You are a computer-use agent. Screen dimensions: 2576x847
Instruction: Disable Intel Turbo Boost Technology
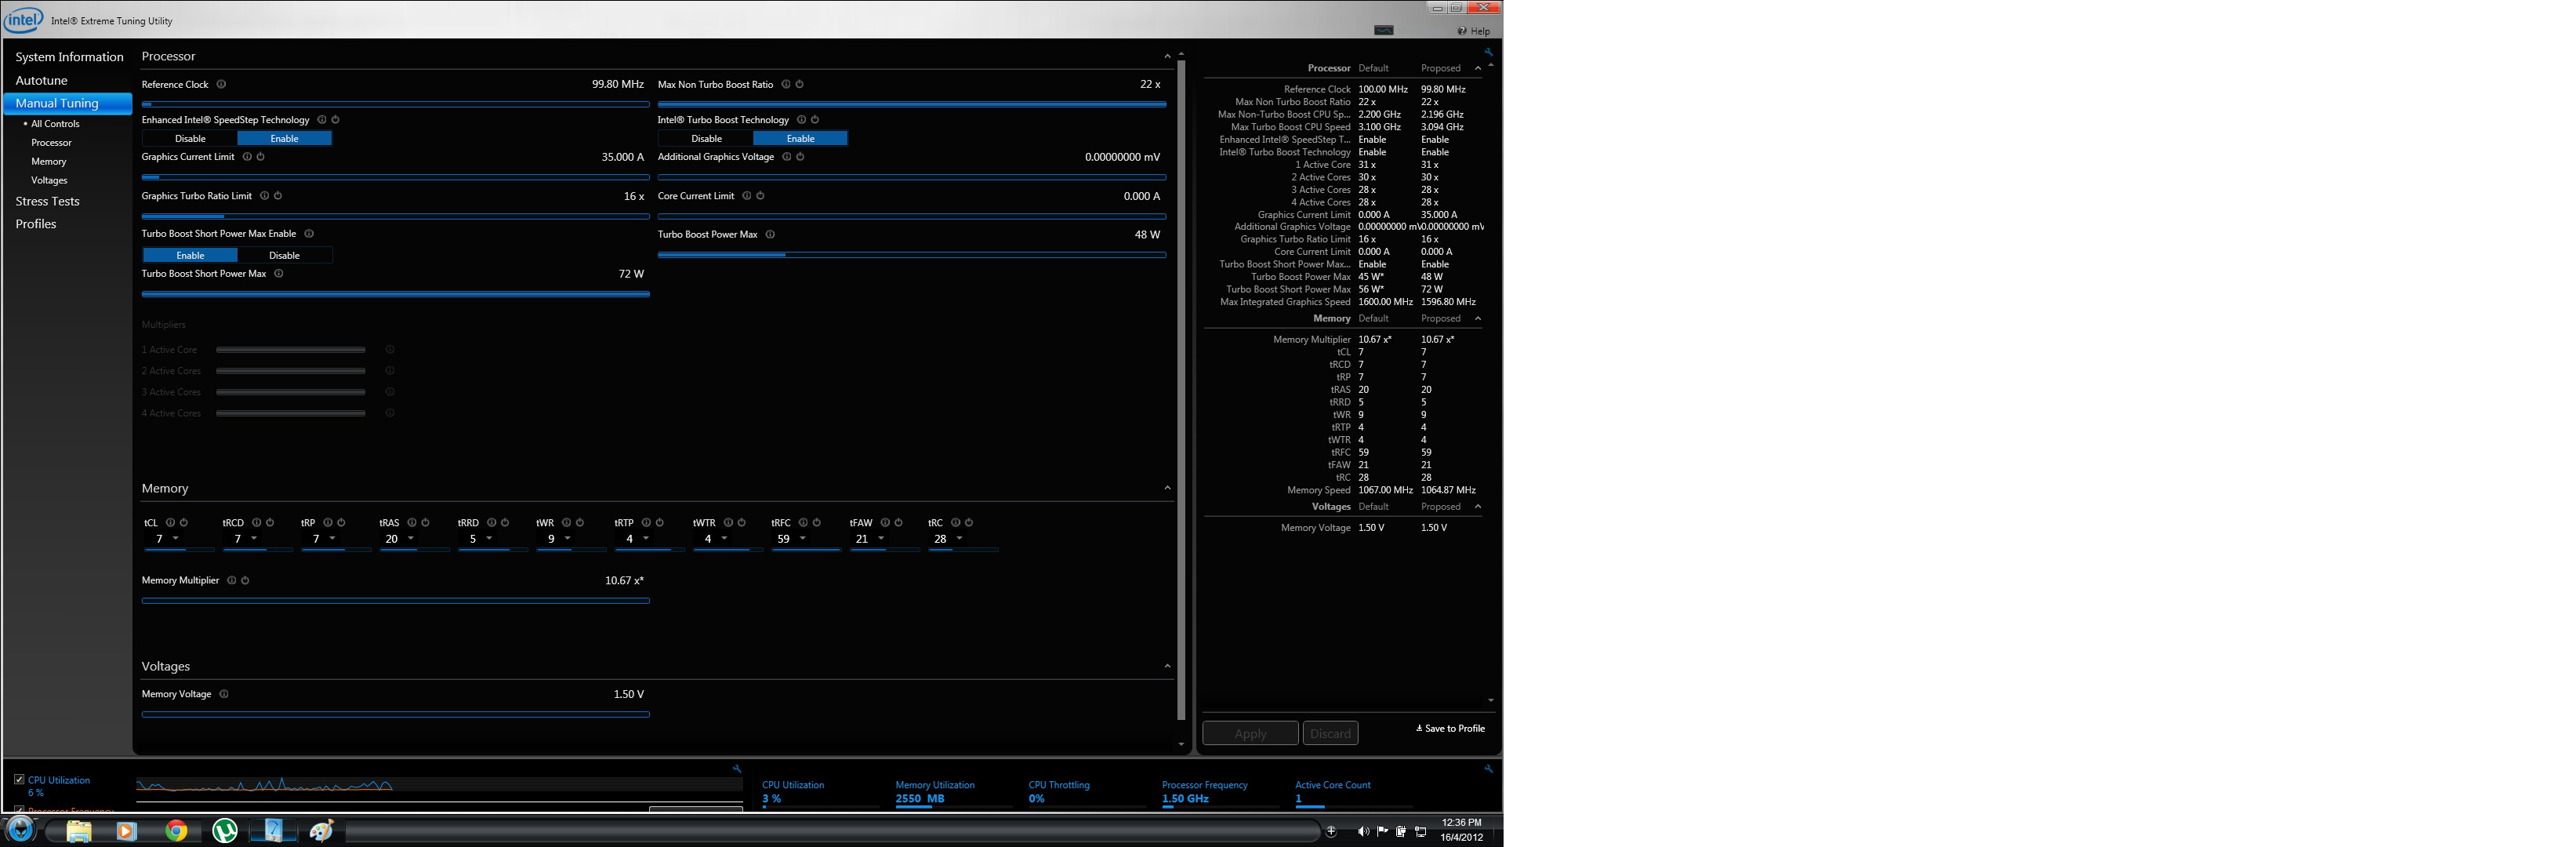pos(706,139)
